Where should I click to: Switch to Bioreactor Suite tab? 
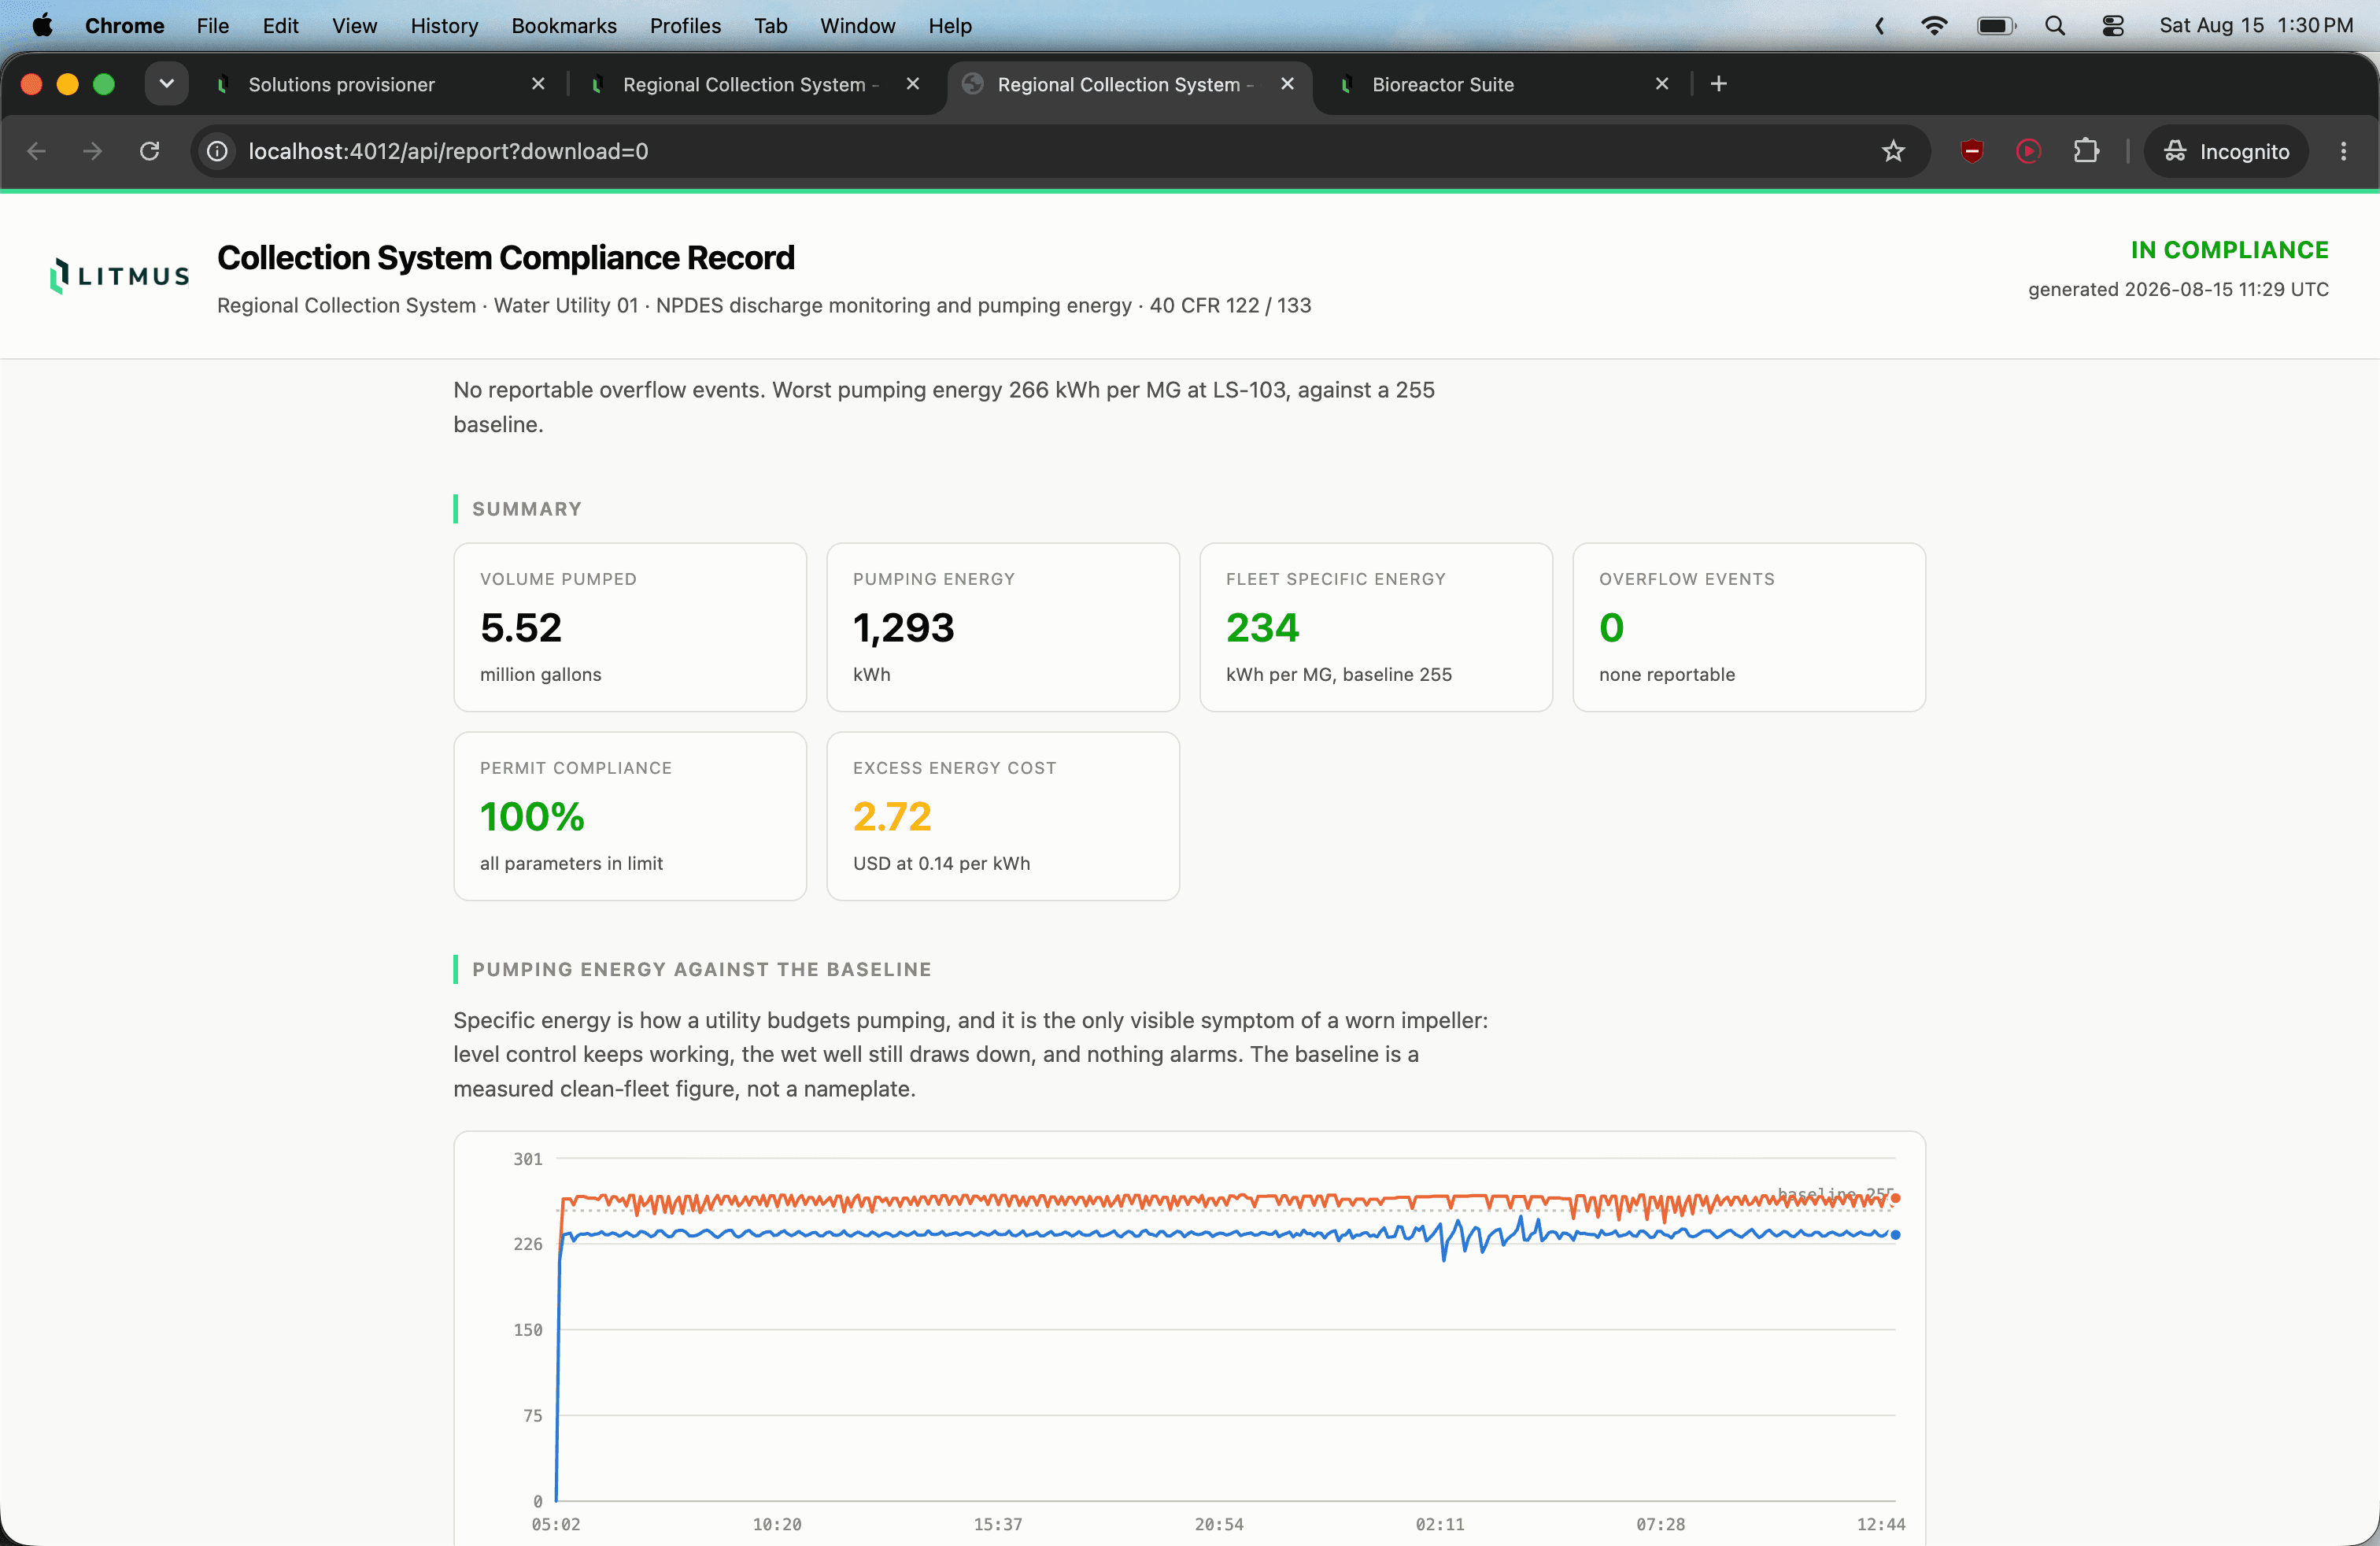[1500, 84]
